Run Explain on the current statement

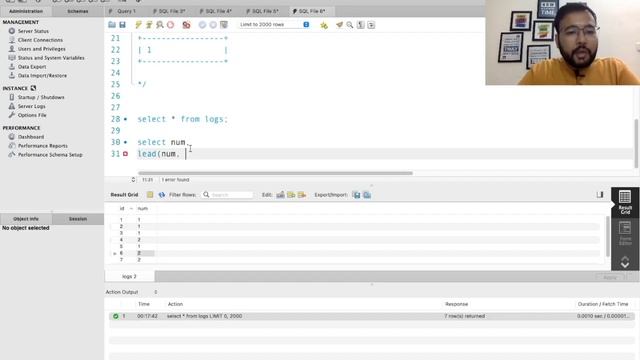pyautogui.click(x=160, y=25)
